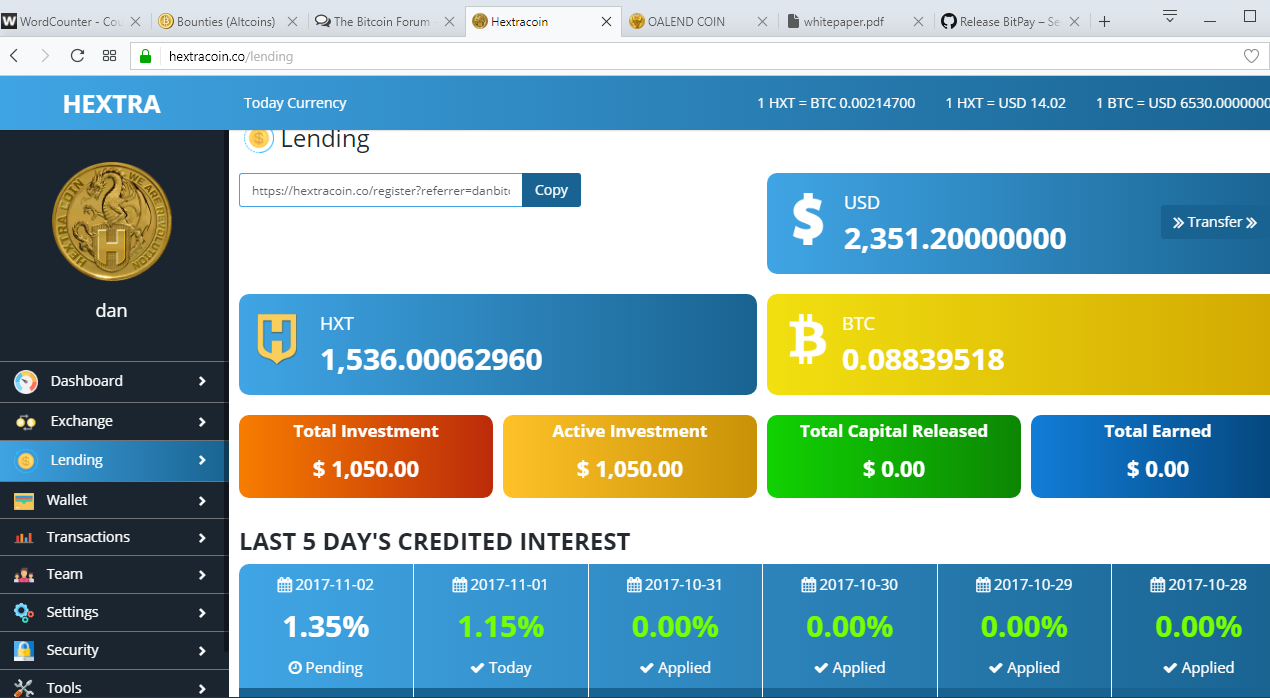This screenshot has width=1270, height=698.
Task: Click the 1 HXT = BTC 0.00214700 rate
Action: (836, 103)
